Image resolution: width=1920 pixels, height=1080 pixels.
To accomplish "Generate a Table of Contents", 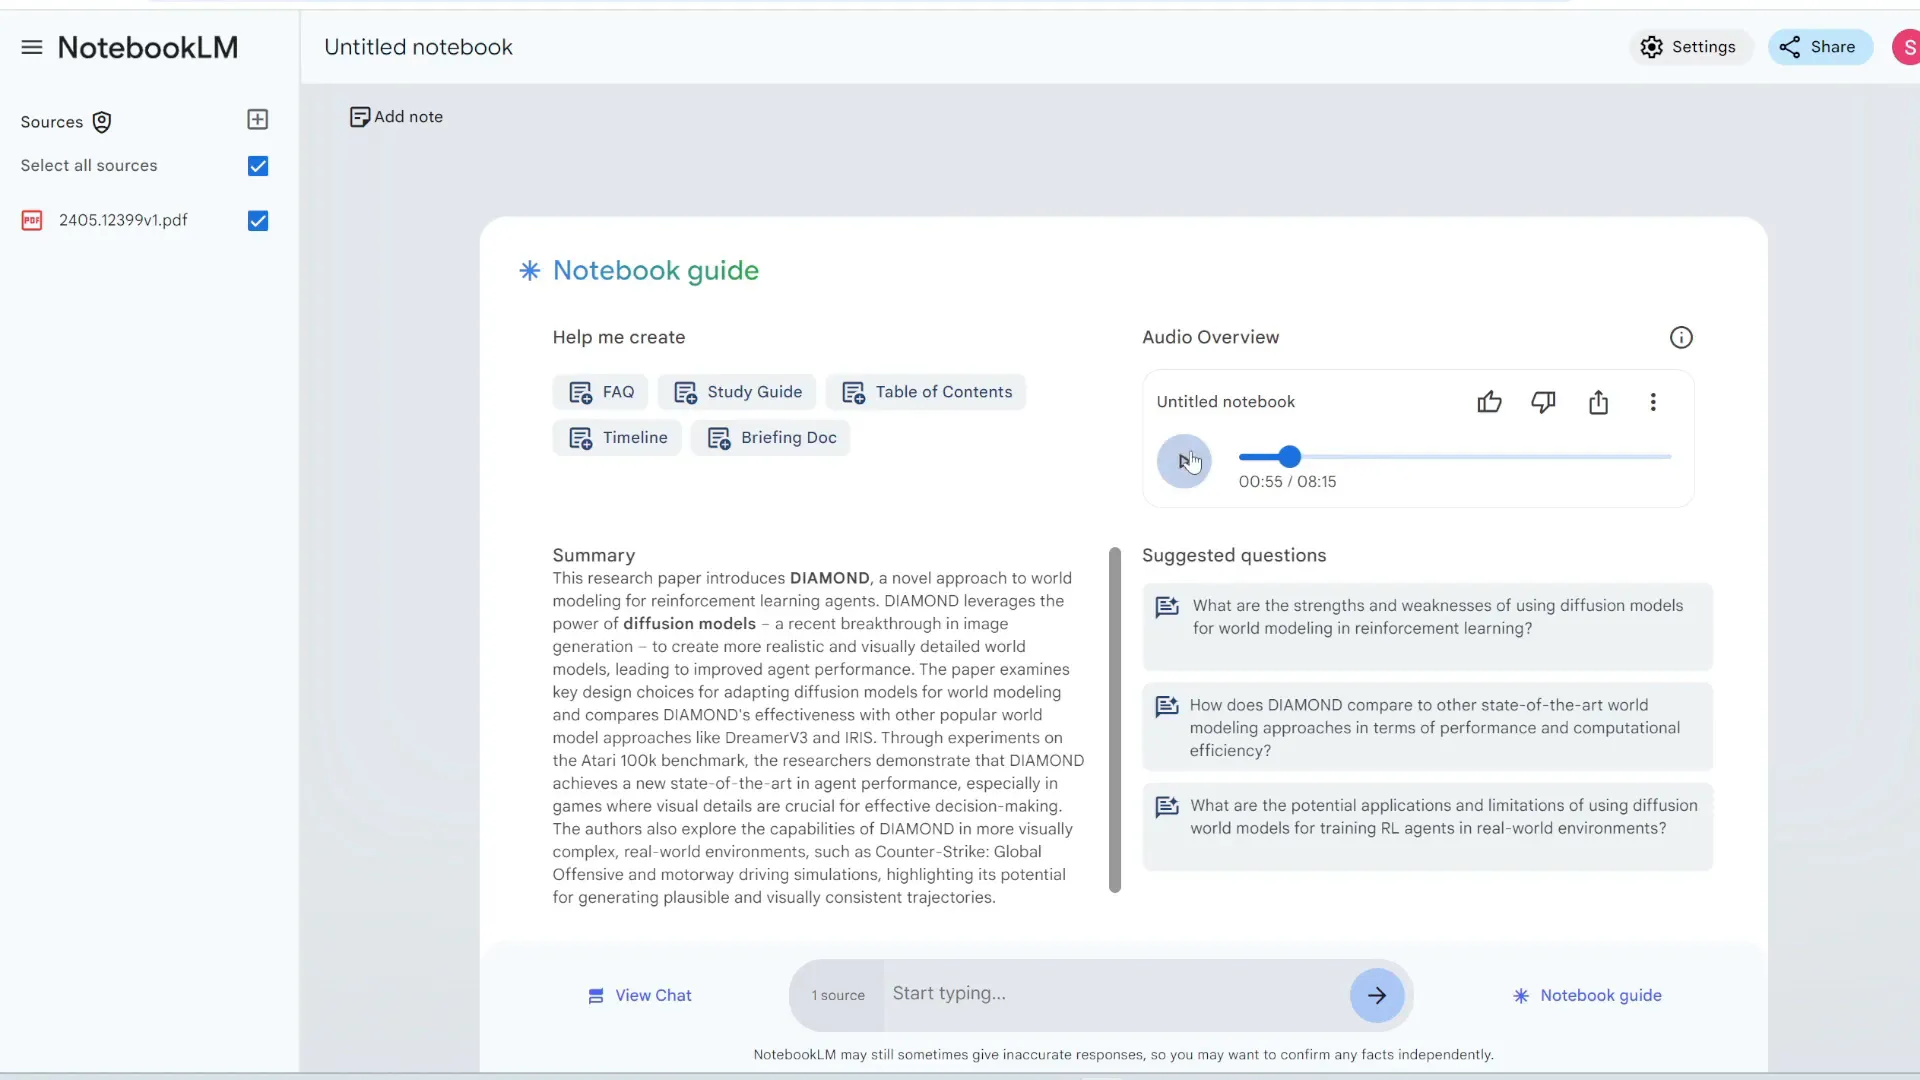I will pos(926,392).
